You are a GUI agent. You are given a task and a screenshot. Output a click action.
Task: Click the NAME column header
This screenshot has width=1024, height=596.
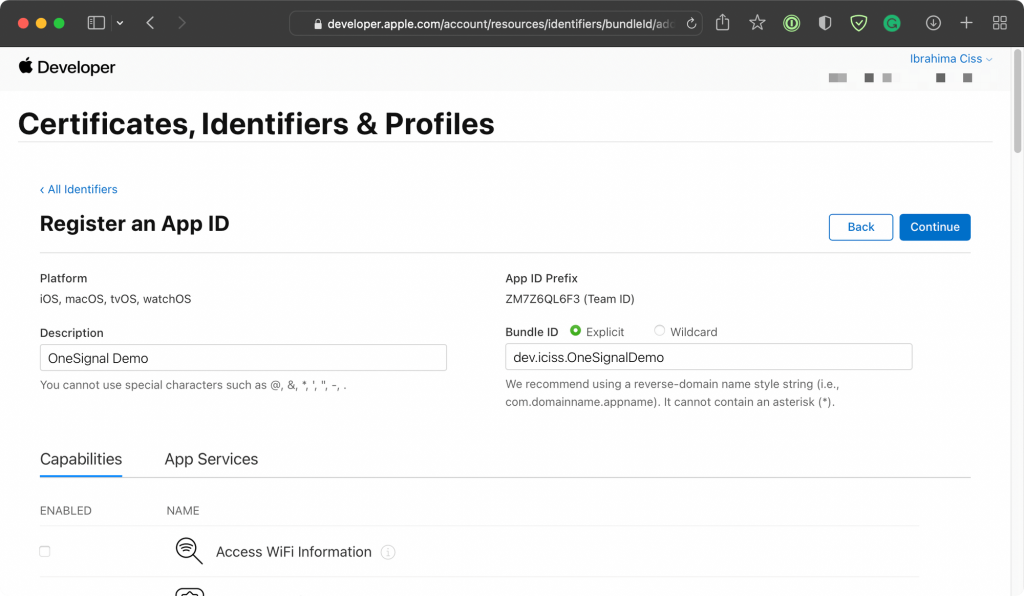(183, 510)
